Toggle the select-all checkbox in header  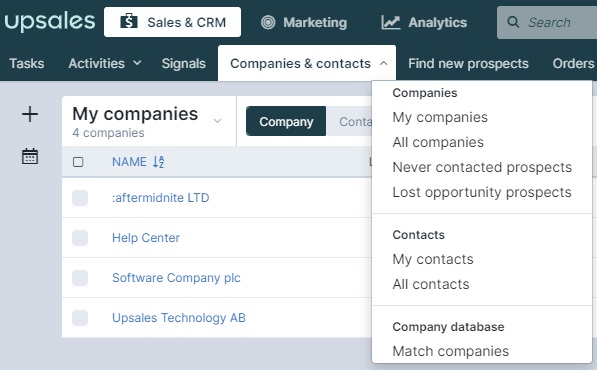(78, 162)
